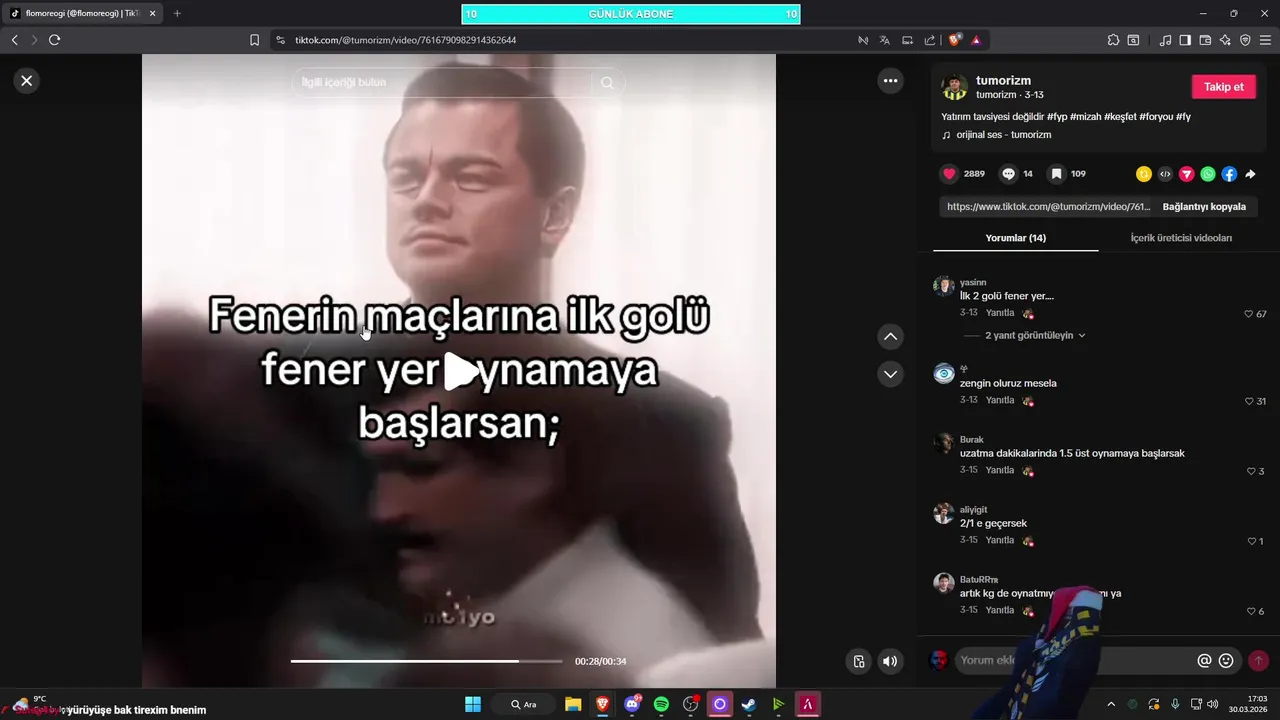Image resolution: width=1280 pixels, height=720 pixels.
Task: Follow tumorizm with Takip et button
Action: pyautogui.click(x=1223, y=87)
